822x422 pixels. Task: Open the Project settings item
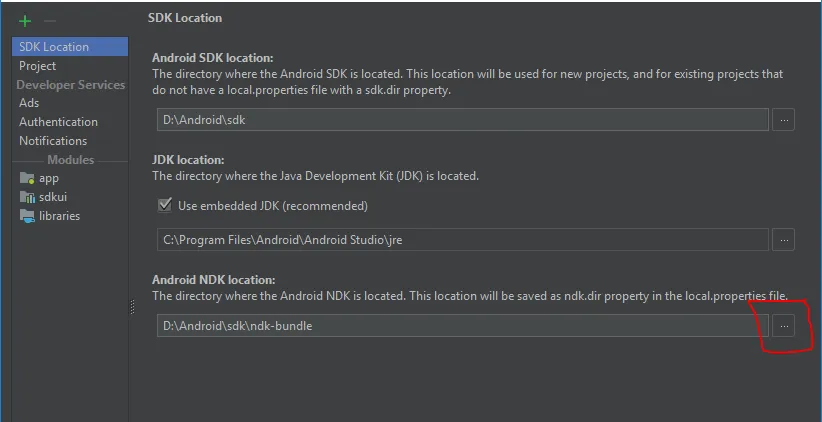(x=38, y=66)
